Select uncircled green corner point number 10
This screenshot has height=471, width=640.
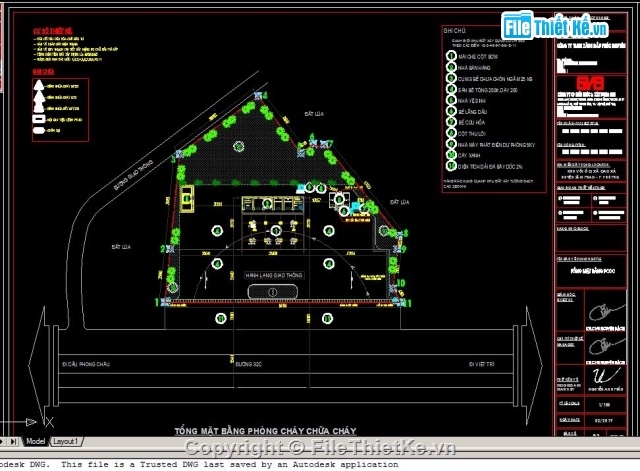coord(400,282)
